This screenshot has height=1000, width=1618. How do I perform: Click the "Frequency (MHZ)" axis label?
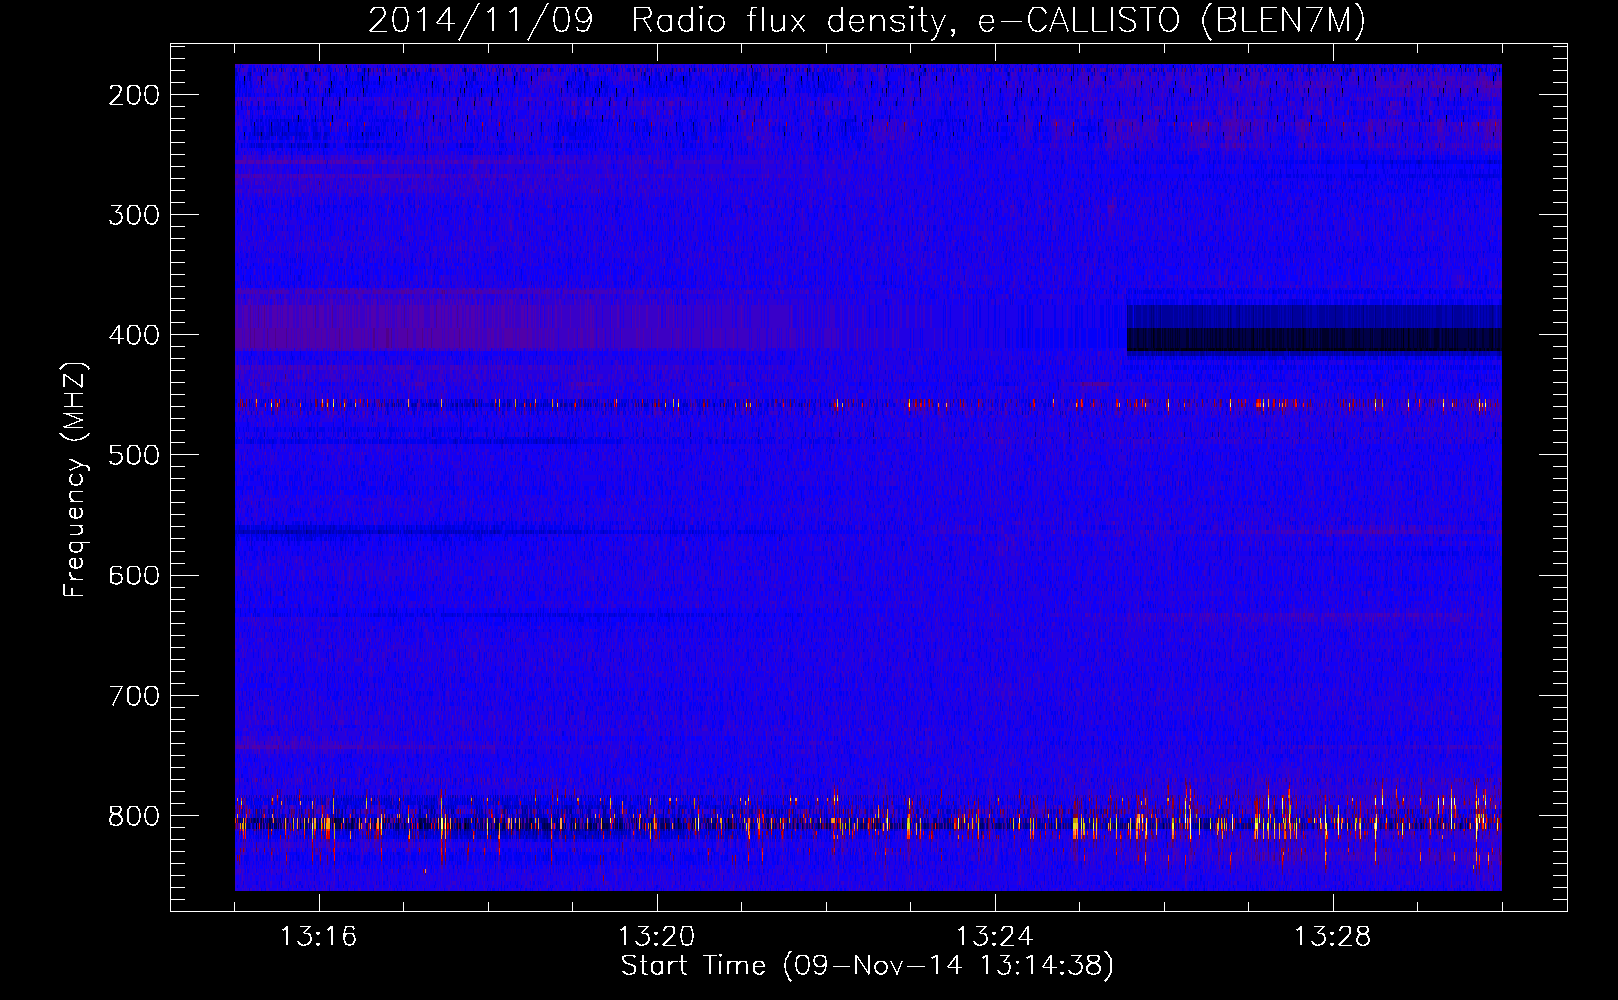(75, 480)
